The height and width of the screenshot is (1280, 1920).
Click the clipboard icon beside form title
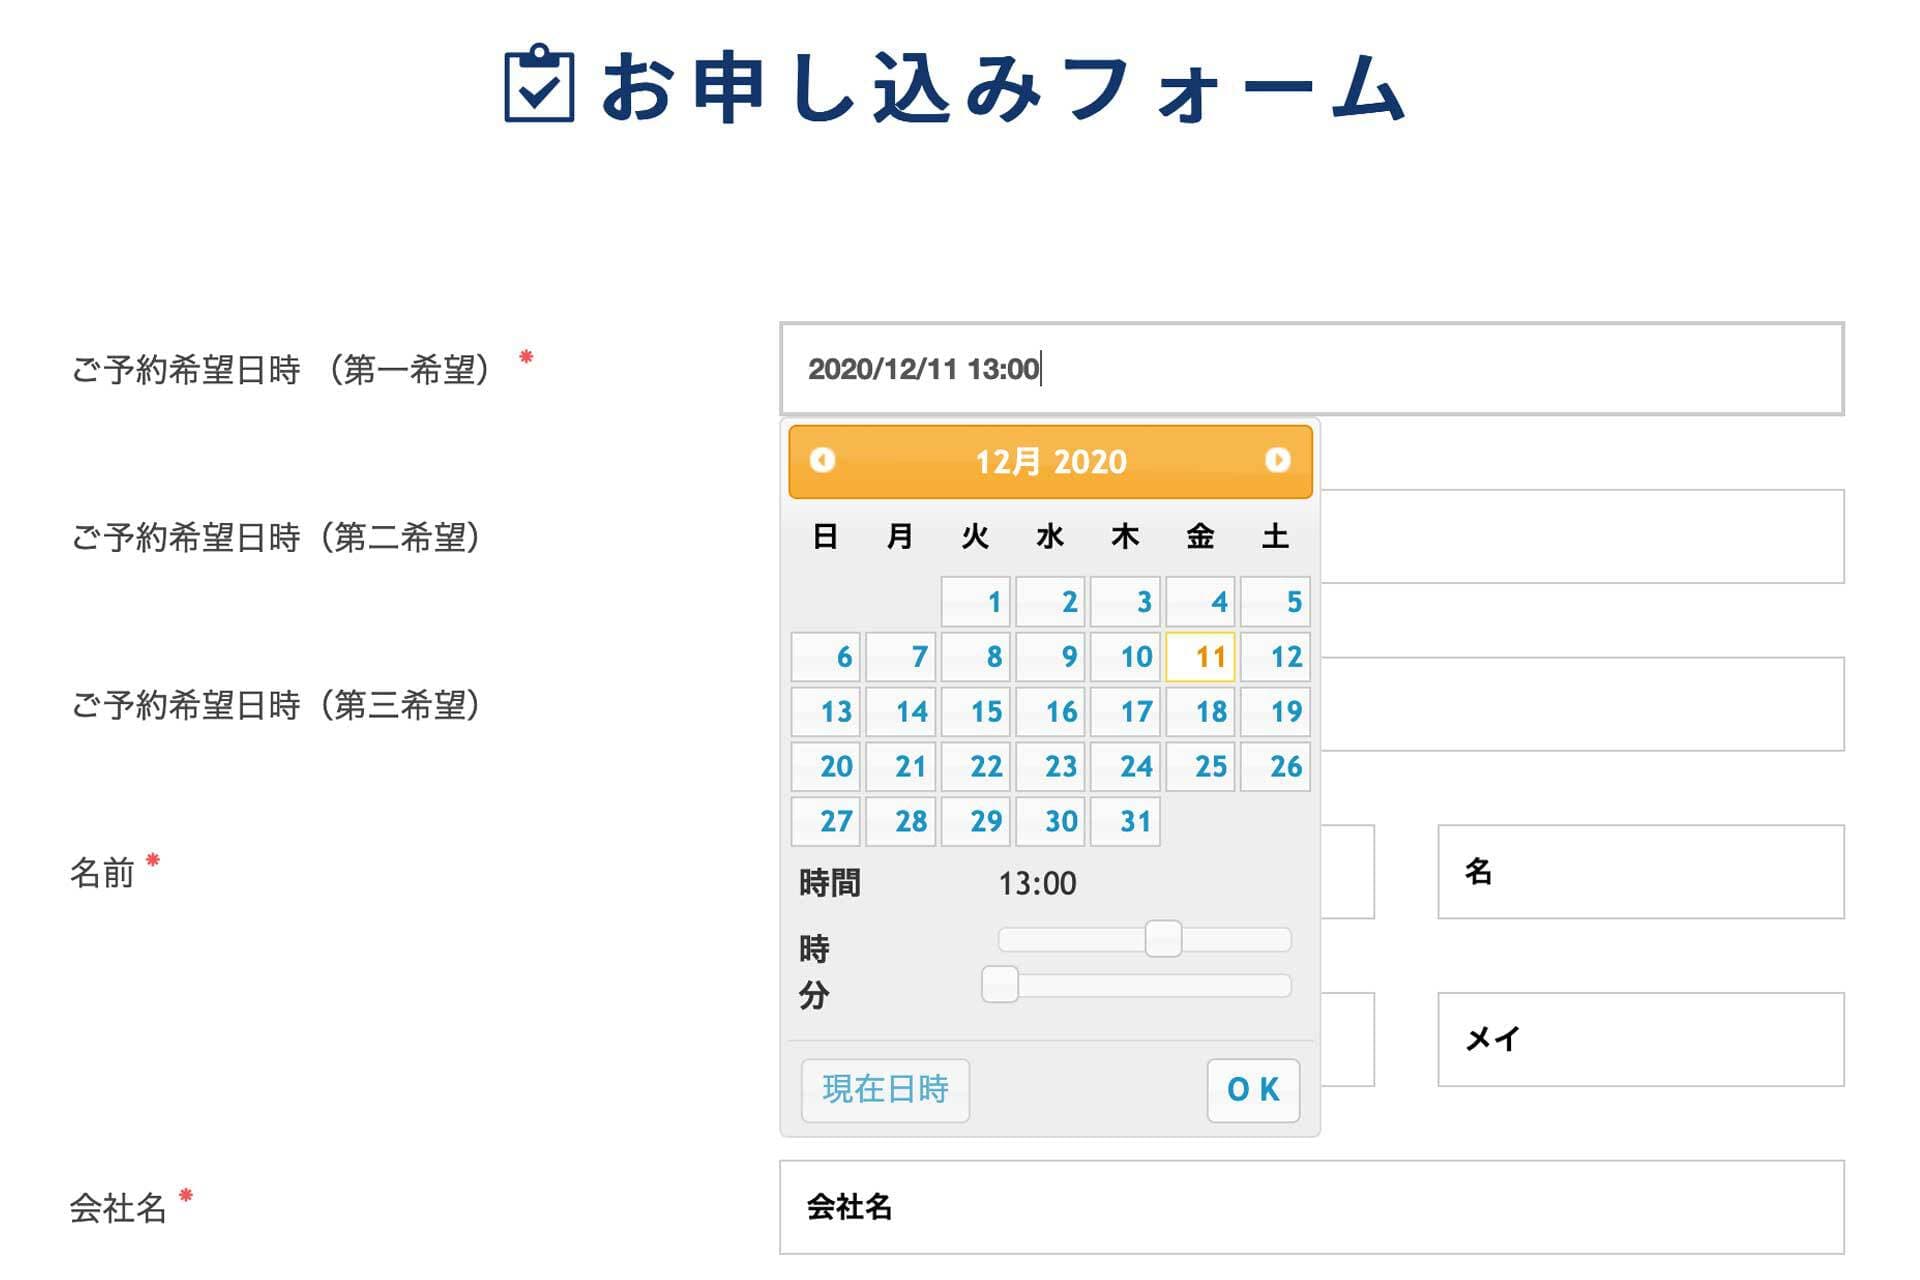click(539, 85)
